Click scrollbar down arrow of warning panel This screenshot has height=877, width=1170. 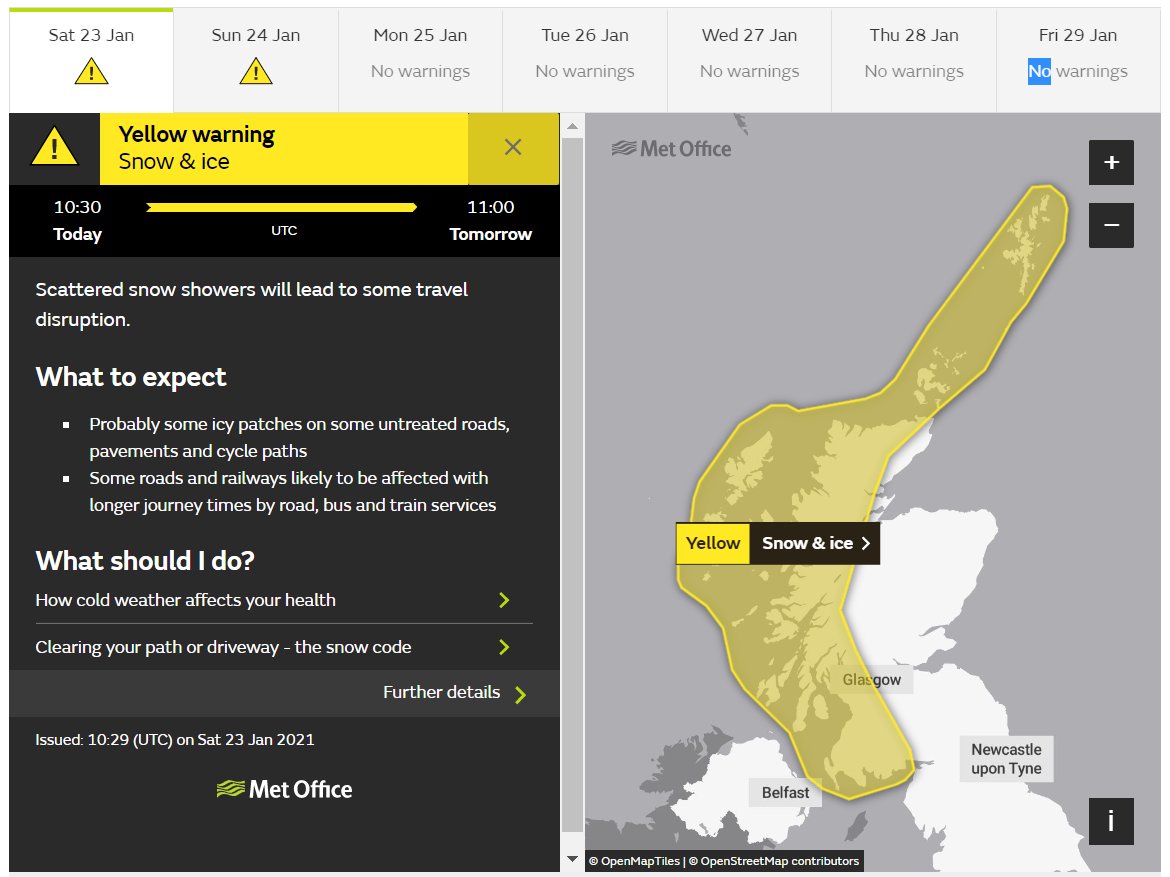[572, 859]
